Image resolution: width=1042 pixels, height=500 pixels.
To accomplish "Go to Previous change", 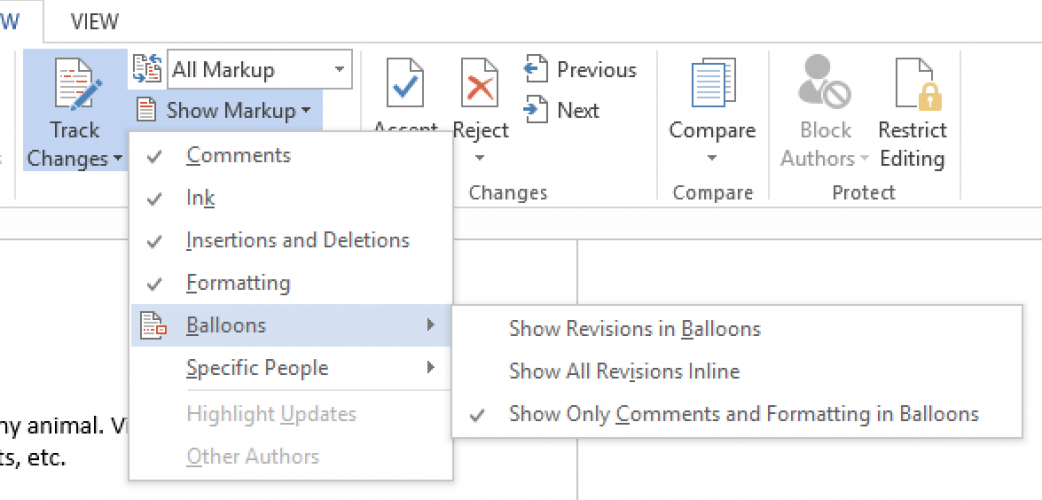I will pyautogui.click(x=581, y=70).
